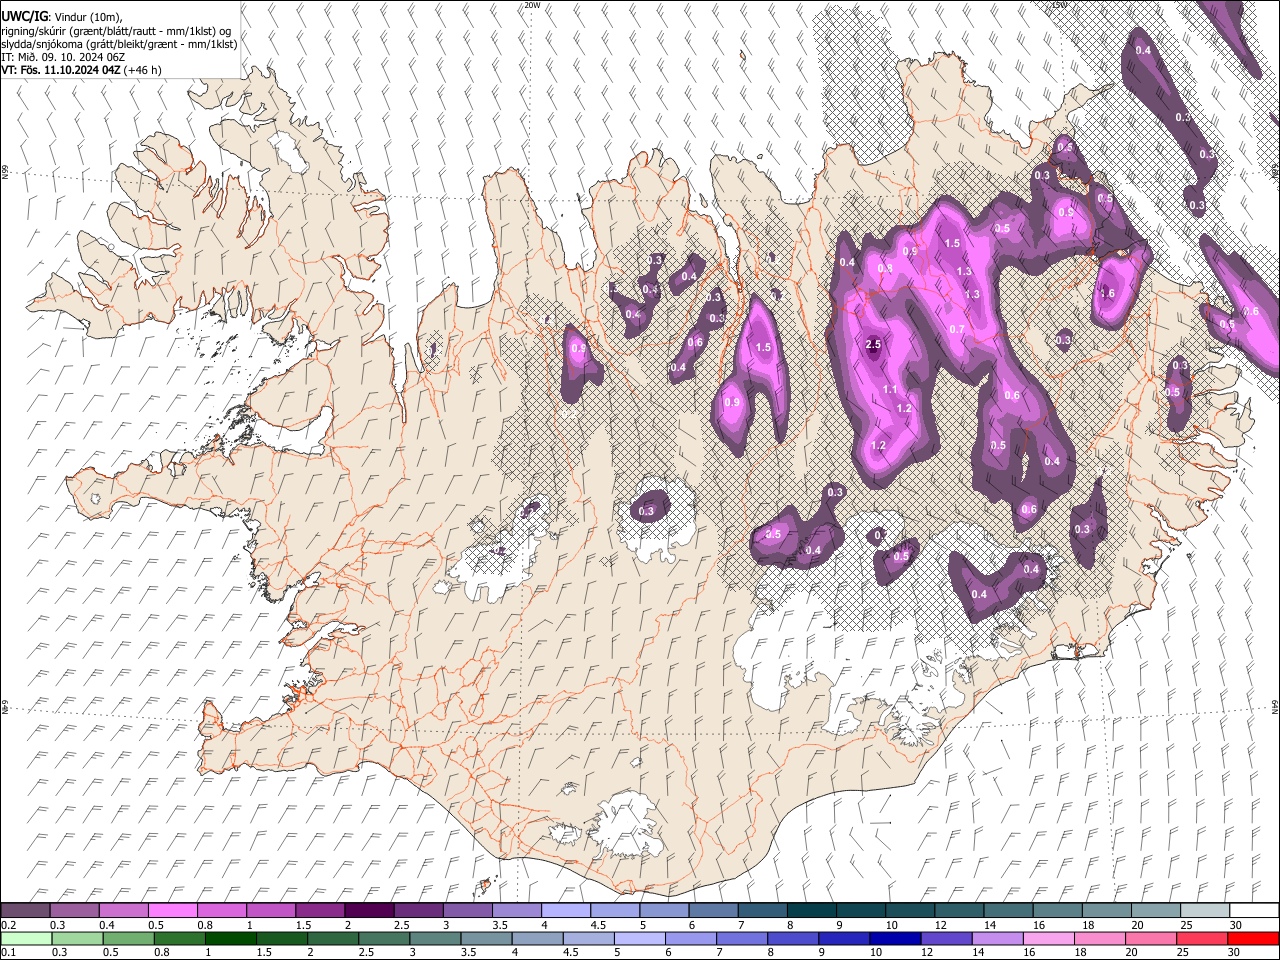Viewport: 1280px width, 960px height.
Task: Click the 0.2 label under the snow scale
Action: pyautogui.click(x=8, y=925)
